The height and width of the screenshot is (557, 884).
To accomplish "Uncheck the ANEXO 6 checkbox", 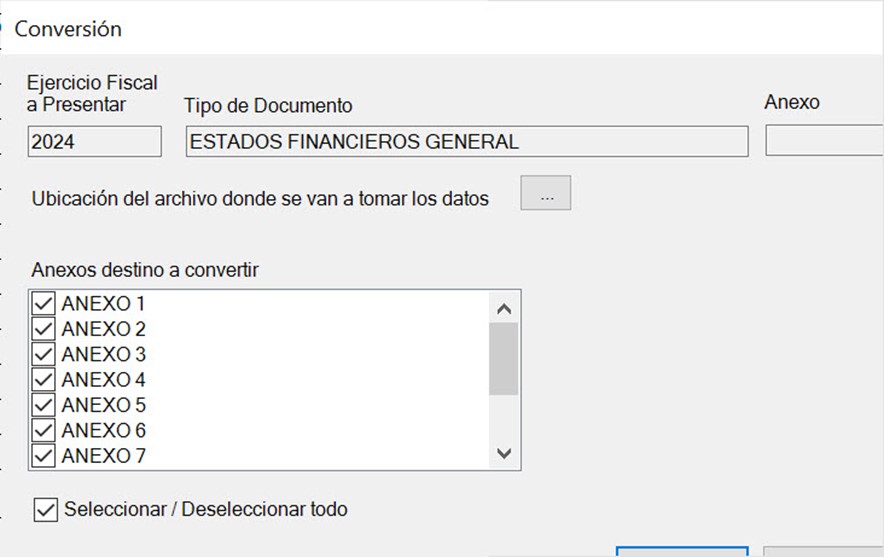I will click(43, 430).
